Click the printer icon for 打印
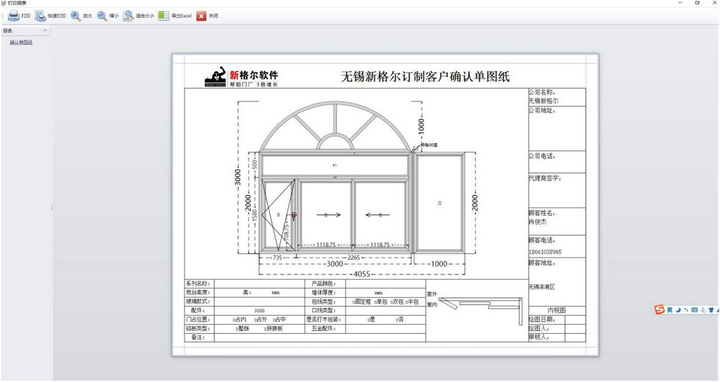 pos(13,16)
